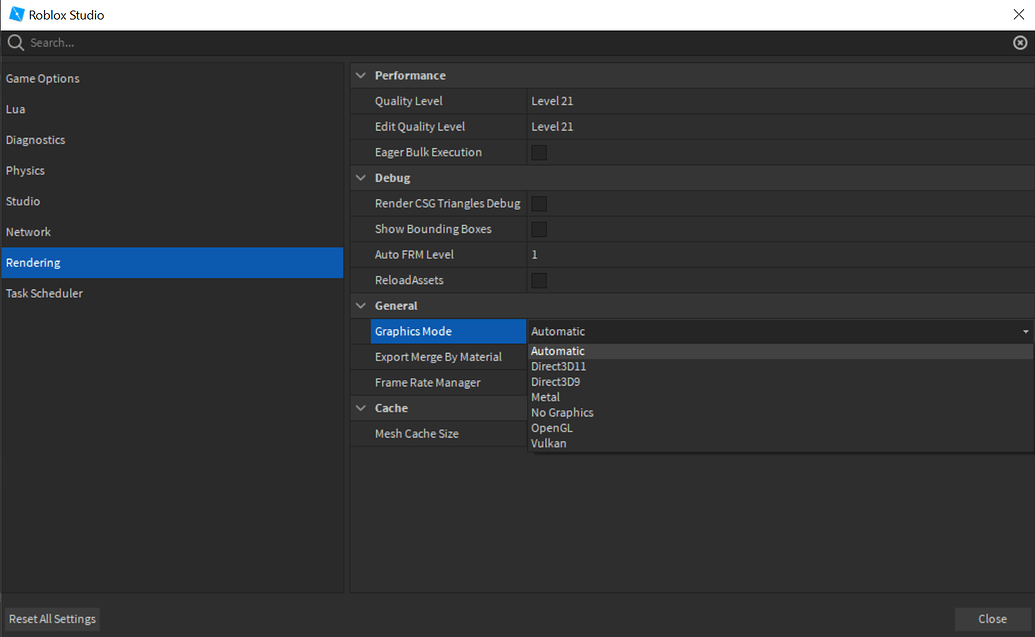Select the Task Scheduler category

click(x=42, y=293)
